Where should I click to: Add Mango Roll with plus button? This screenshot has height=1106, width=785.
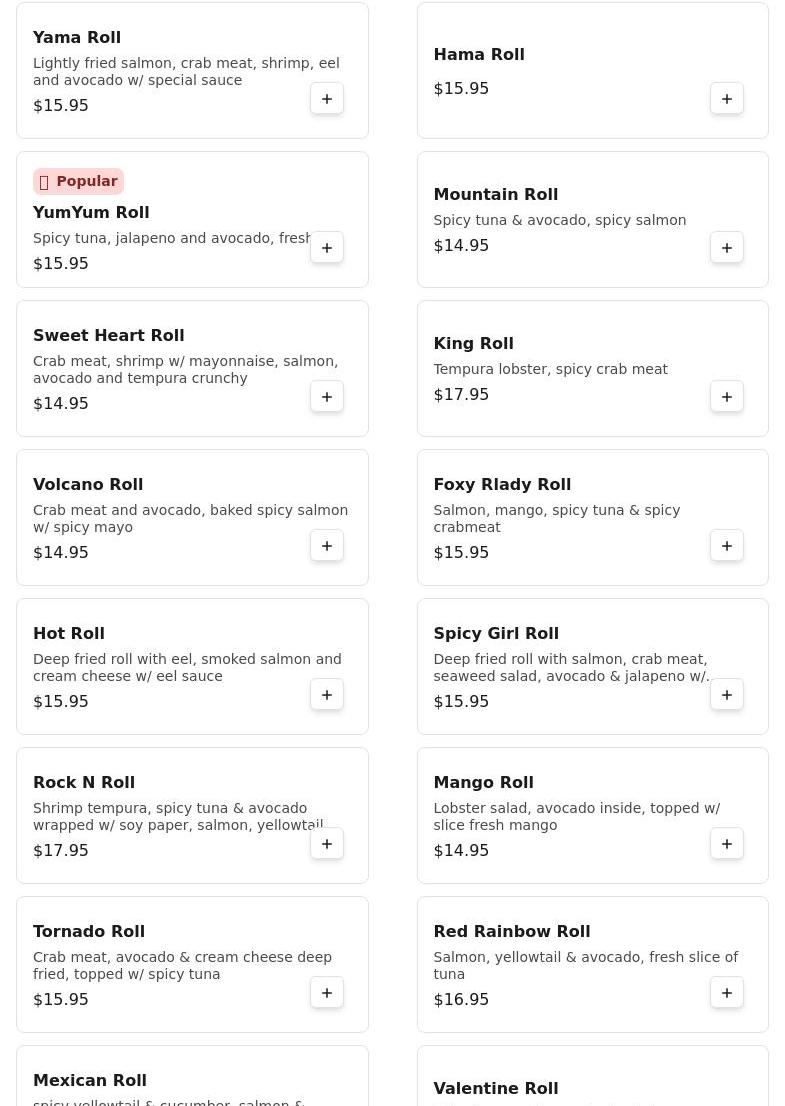pyautogui.click(x=727, y=844)
